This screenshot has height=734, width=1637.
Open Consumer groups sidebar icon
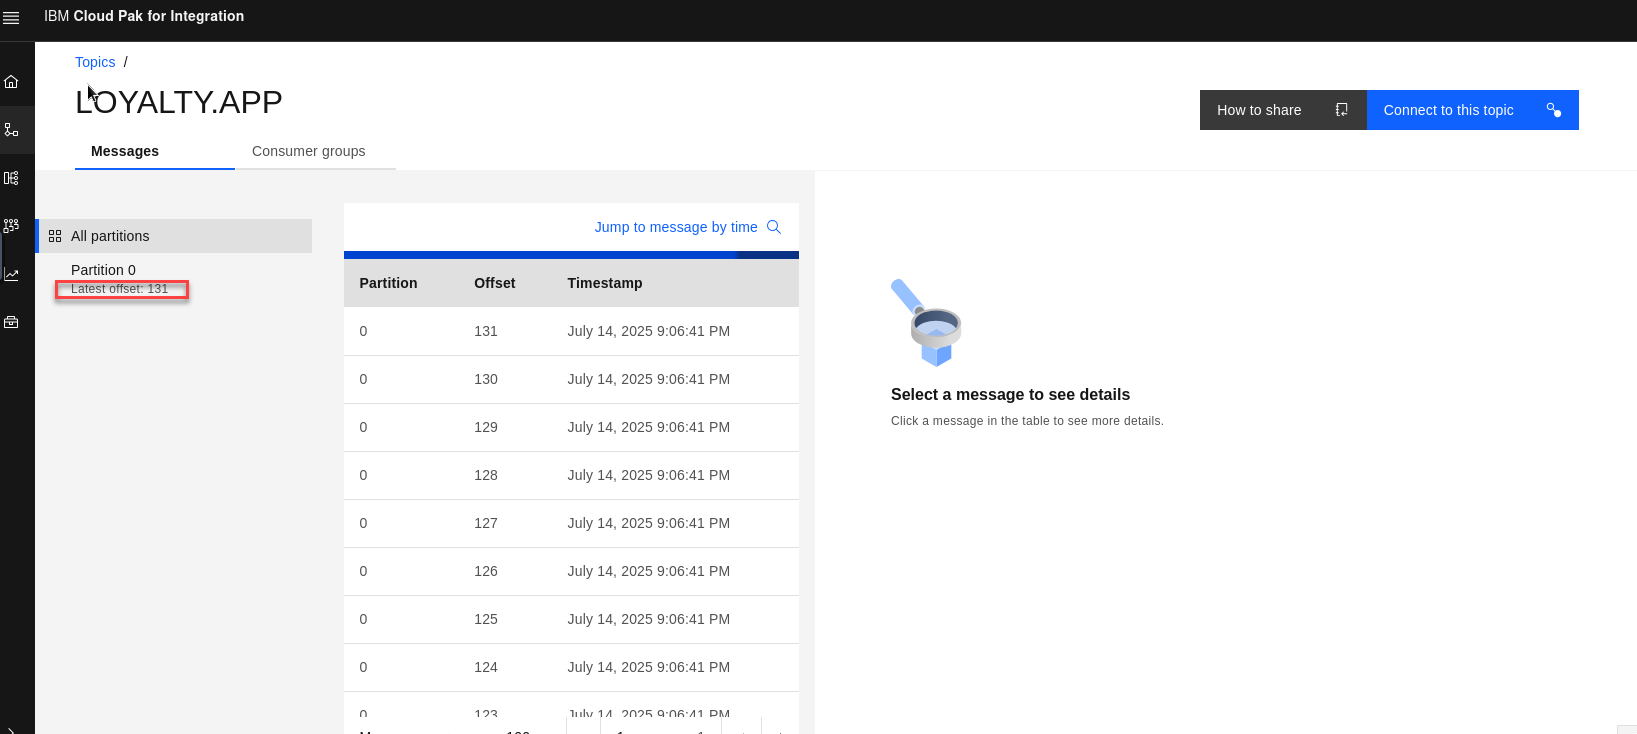12,226
